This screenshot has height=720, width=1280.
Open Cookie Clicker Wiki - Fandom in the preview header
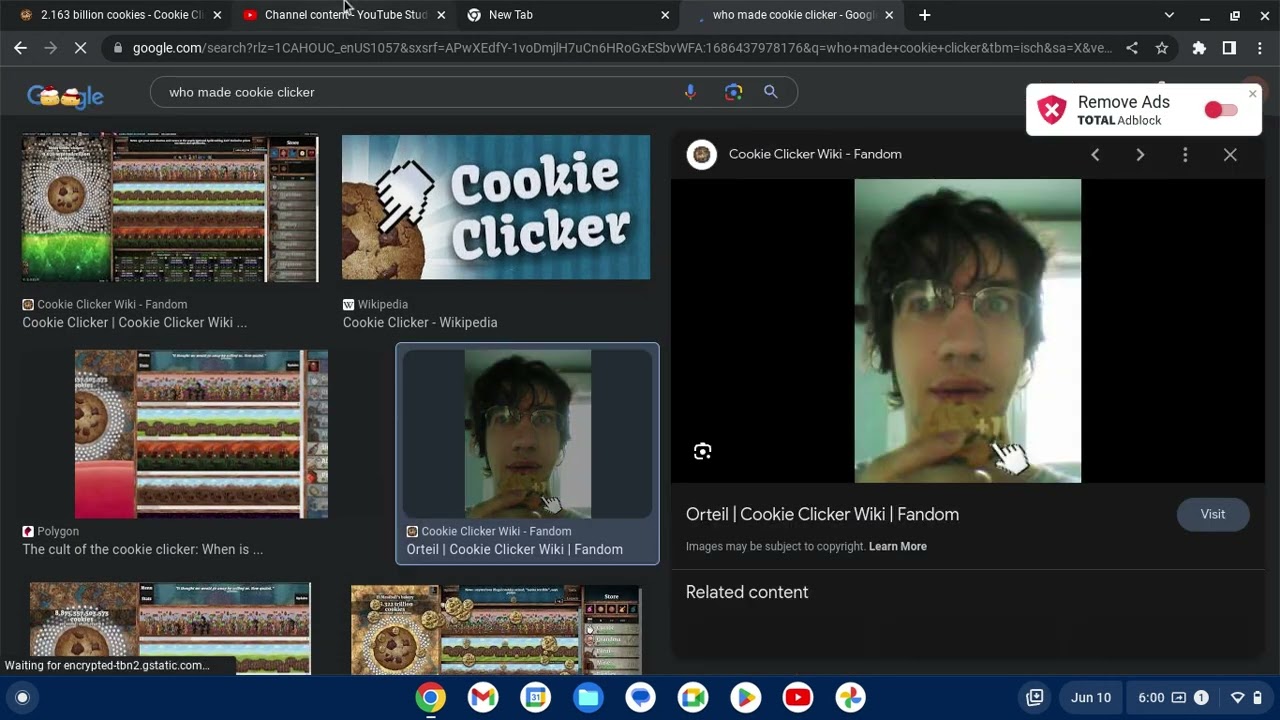pyautogui.click(x=815, y=154)
